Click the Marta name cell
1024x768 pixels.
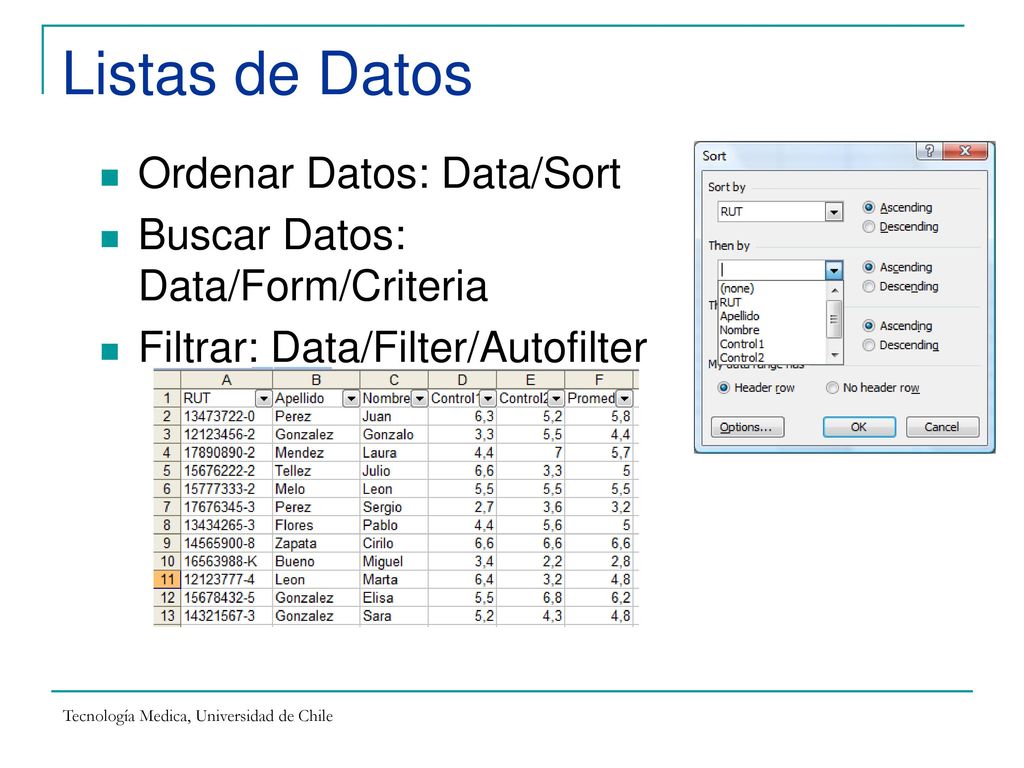tap(394, 580)
